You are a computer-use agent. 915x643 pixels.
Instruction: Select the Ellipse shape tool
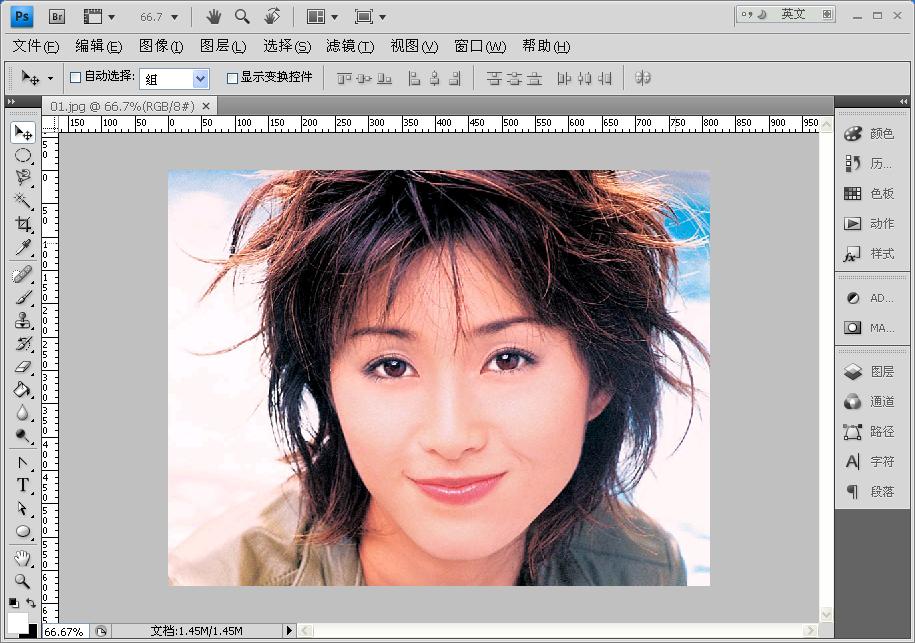(23, 532)
